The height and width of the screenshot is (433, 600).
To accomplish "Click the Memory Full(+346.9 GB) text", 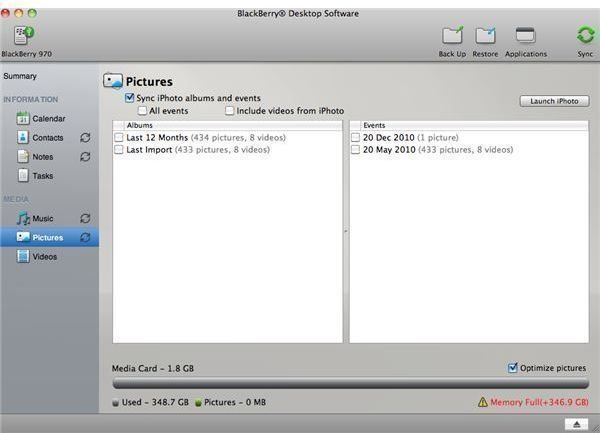I will [539, 402].
